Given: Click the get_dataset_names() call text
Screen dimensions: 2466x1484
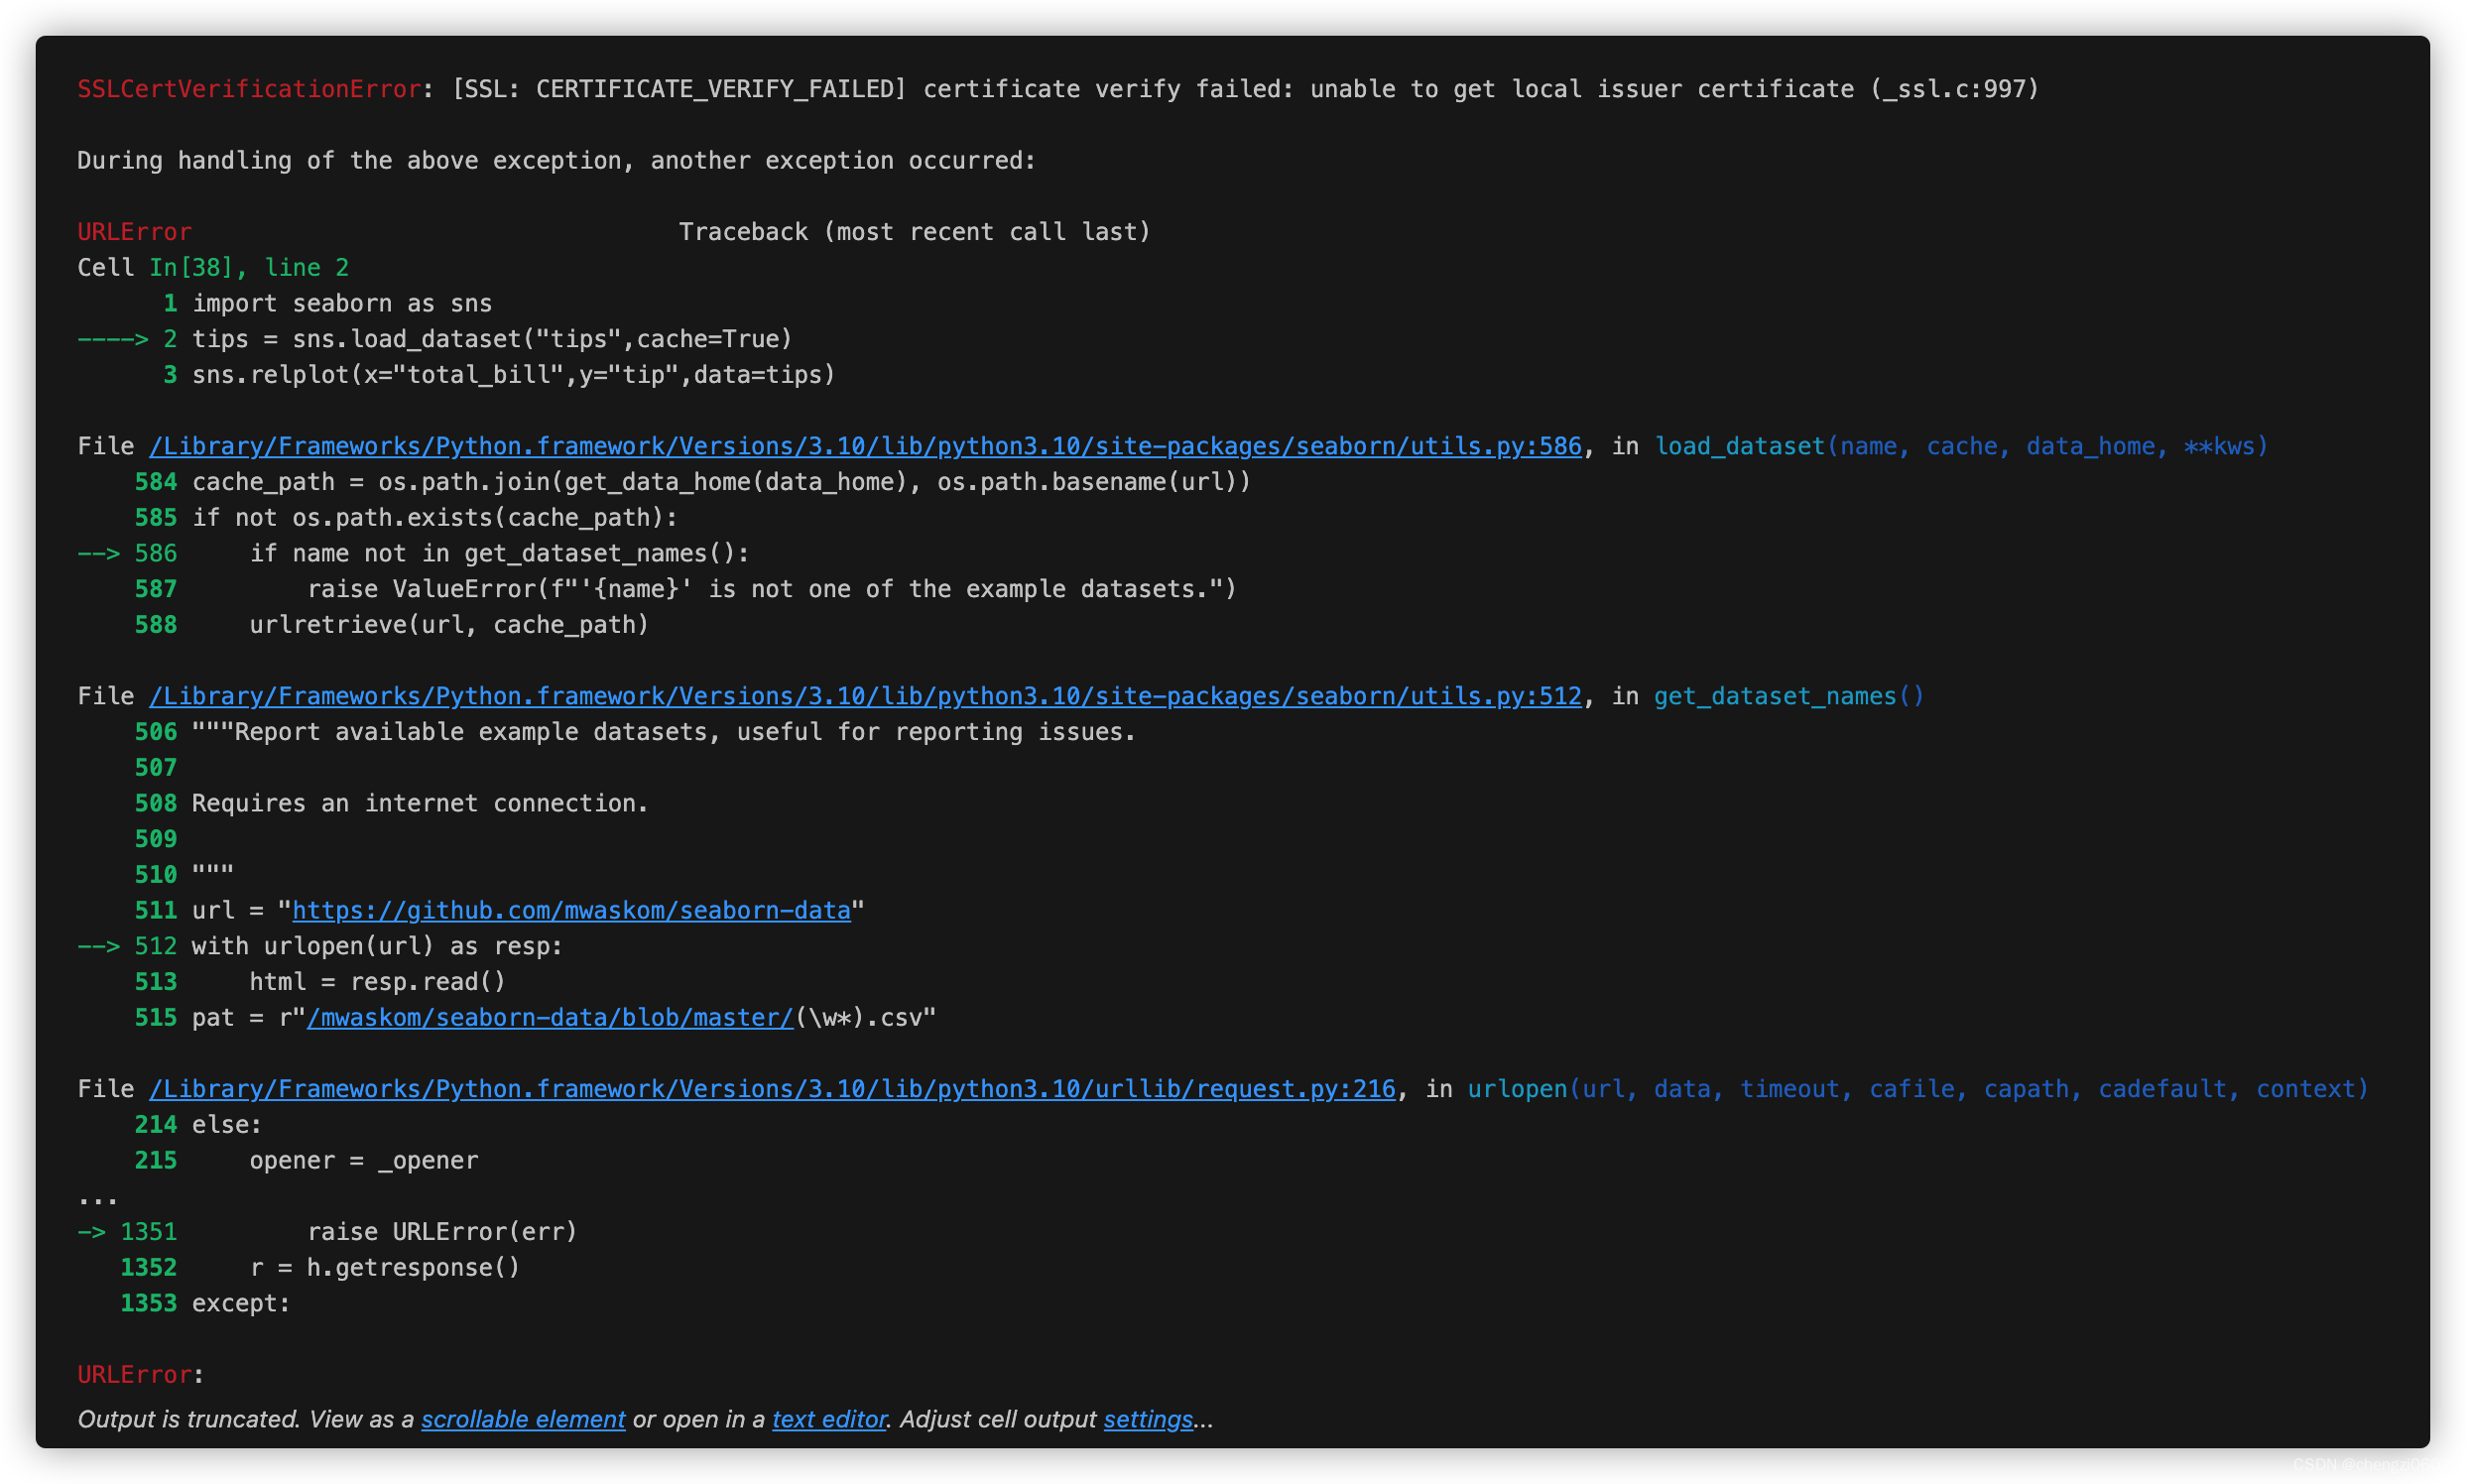Looking at the screenshot, I should tap(1788, 696).
